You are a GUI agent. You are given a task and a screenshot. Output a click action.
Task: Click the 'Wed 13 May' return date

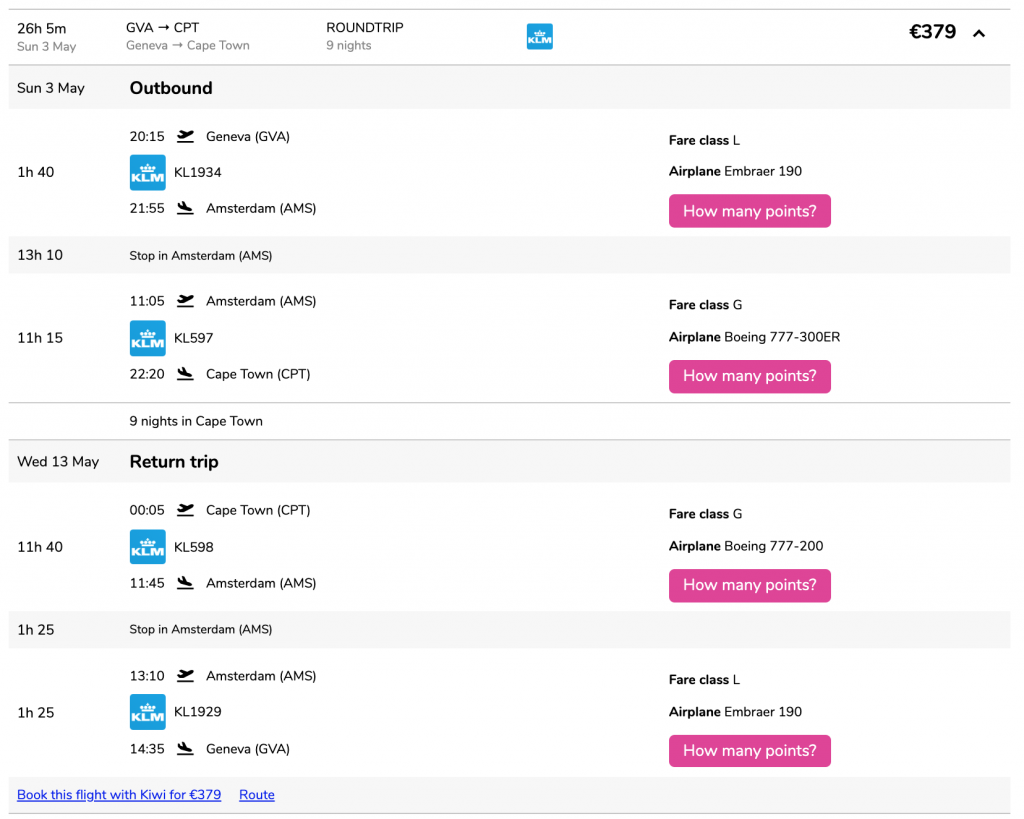[58, 462]
